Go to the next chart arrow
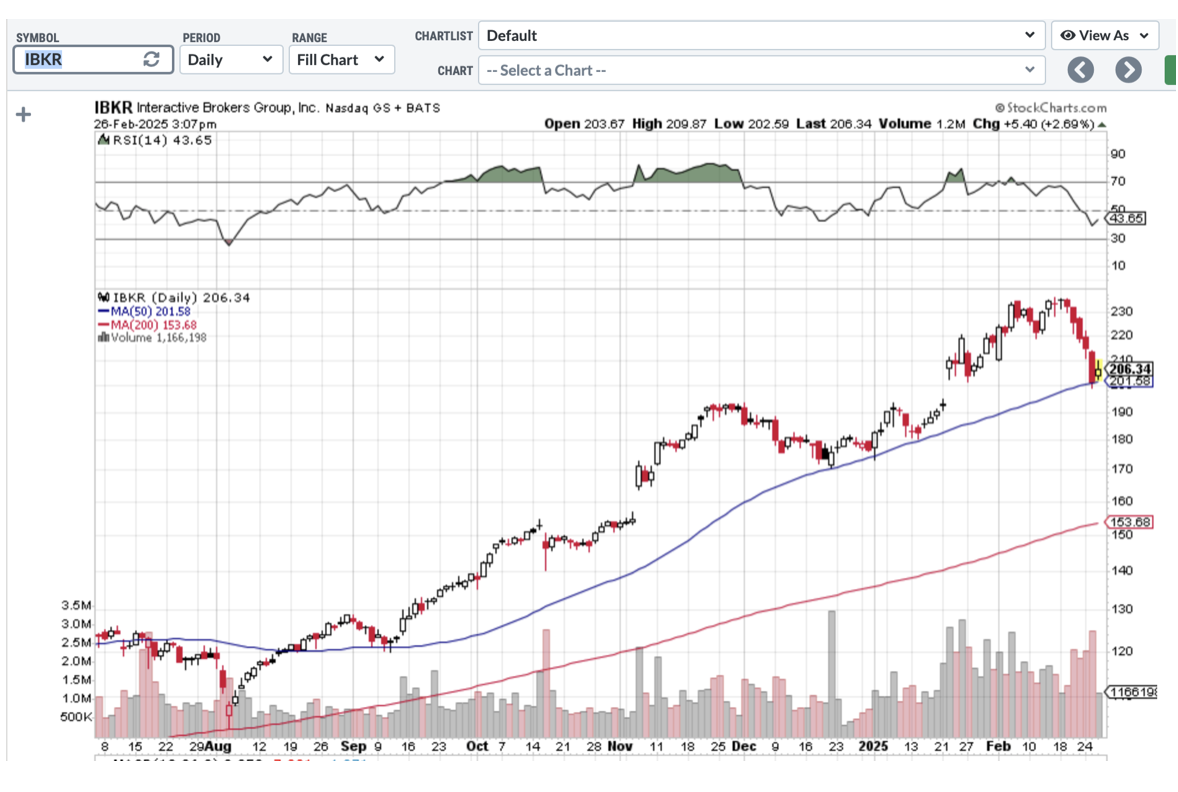 coord(1128,70)
